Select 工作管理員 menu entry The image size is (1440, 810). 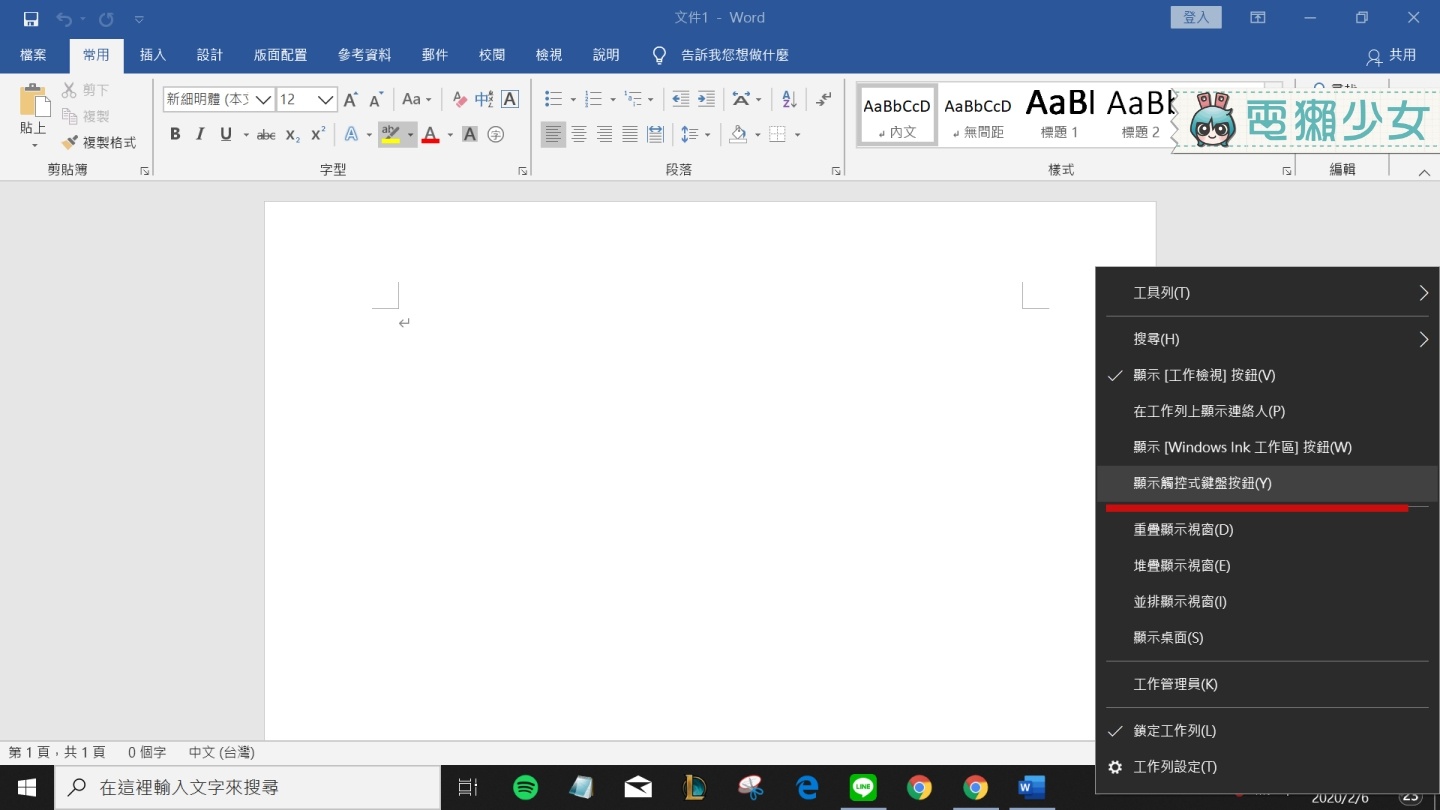pyautogui.click(x=1266, y=684)
